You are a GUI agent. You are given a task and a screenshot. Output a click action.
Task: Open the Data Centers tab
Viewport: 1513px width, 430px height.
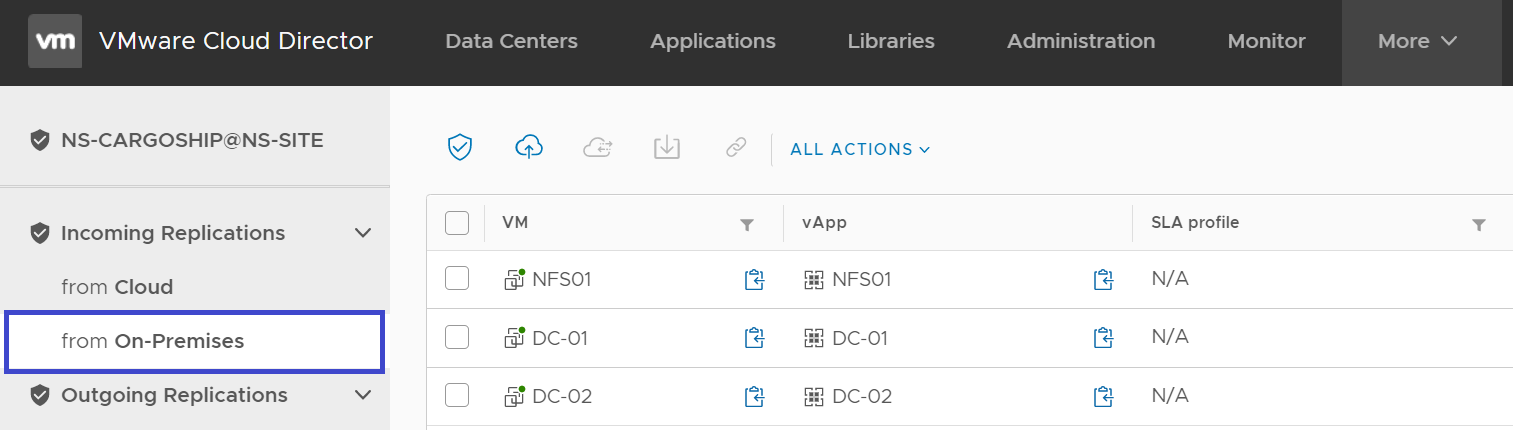click(x=511, y=41)
